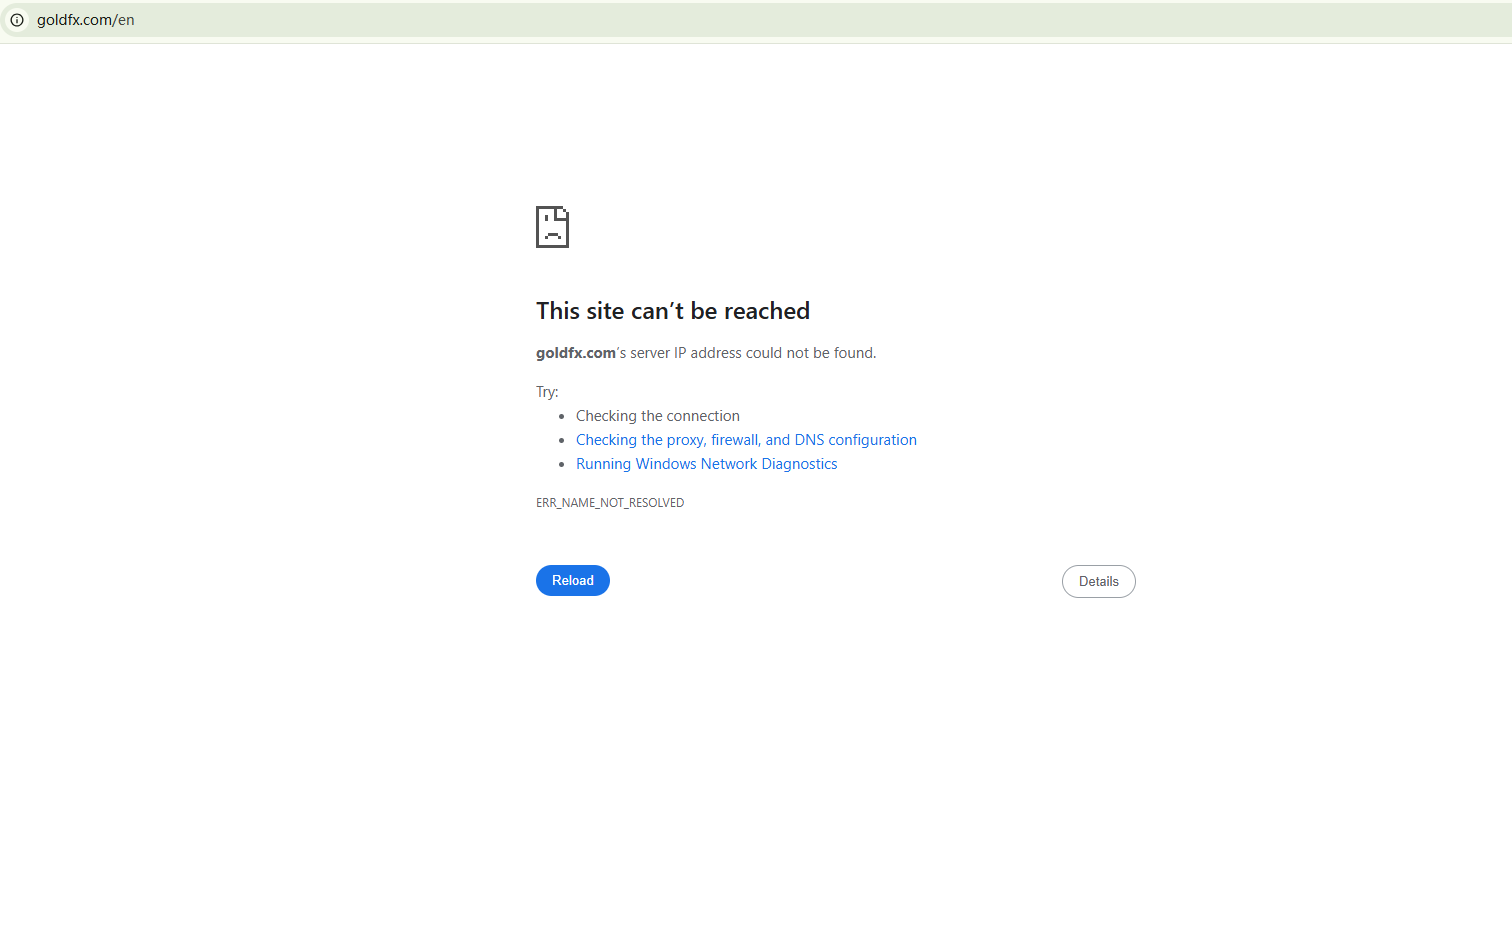Click the heading "This site can't be reached"
Screen dimensions: 1512x942
673,311
